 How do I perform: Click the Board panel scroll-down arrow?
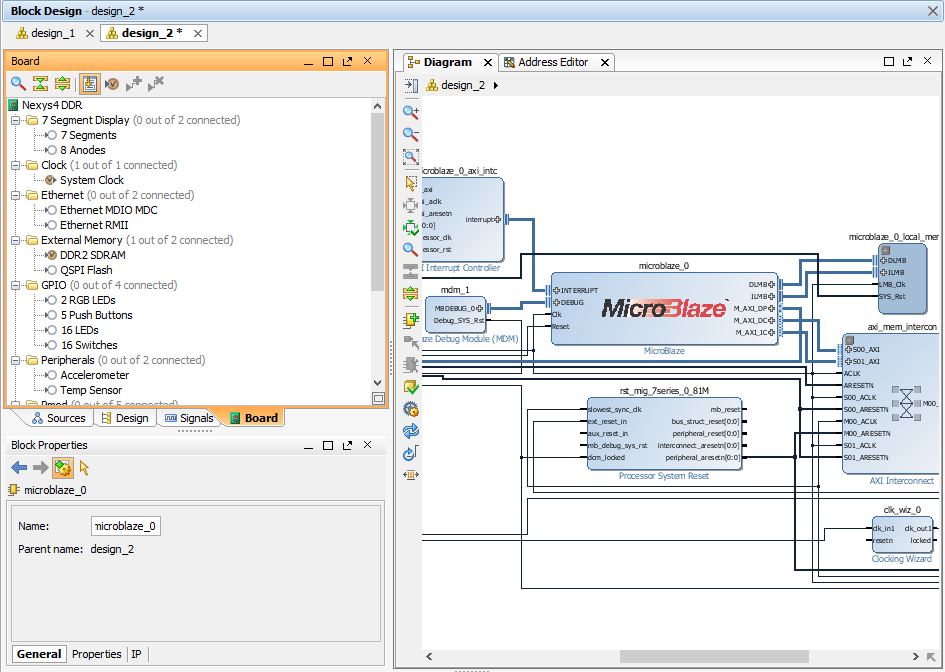pos(378,383)
